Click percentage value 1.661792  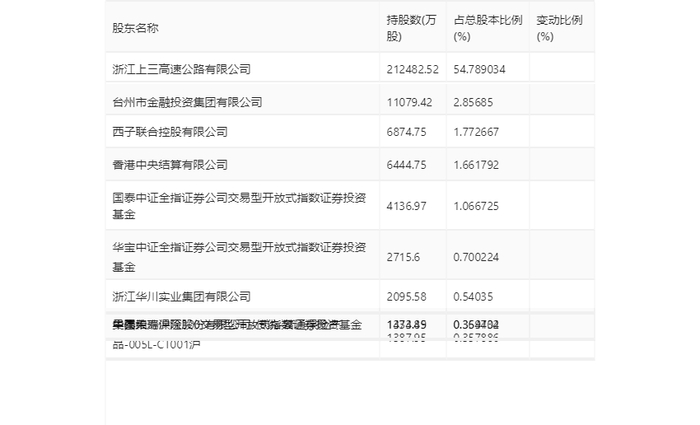click(x=476, y=165)
